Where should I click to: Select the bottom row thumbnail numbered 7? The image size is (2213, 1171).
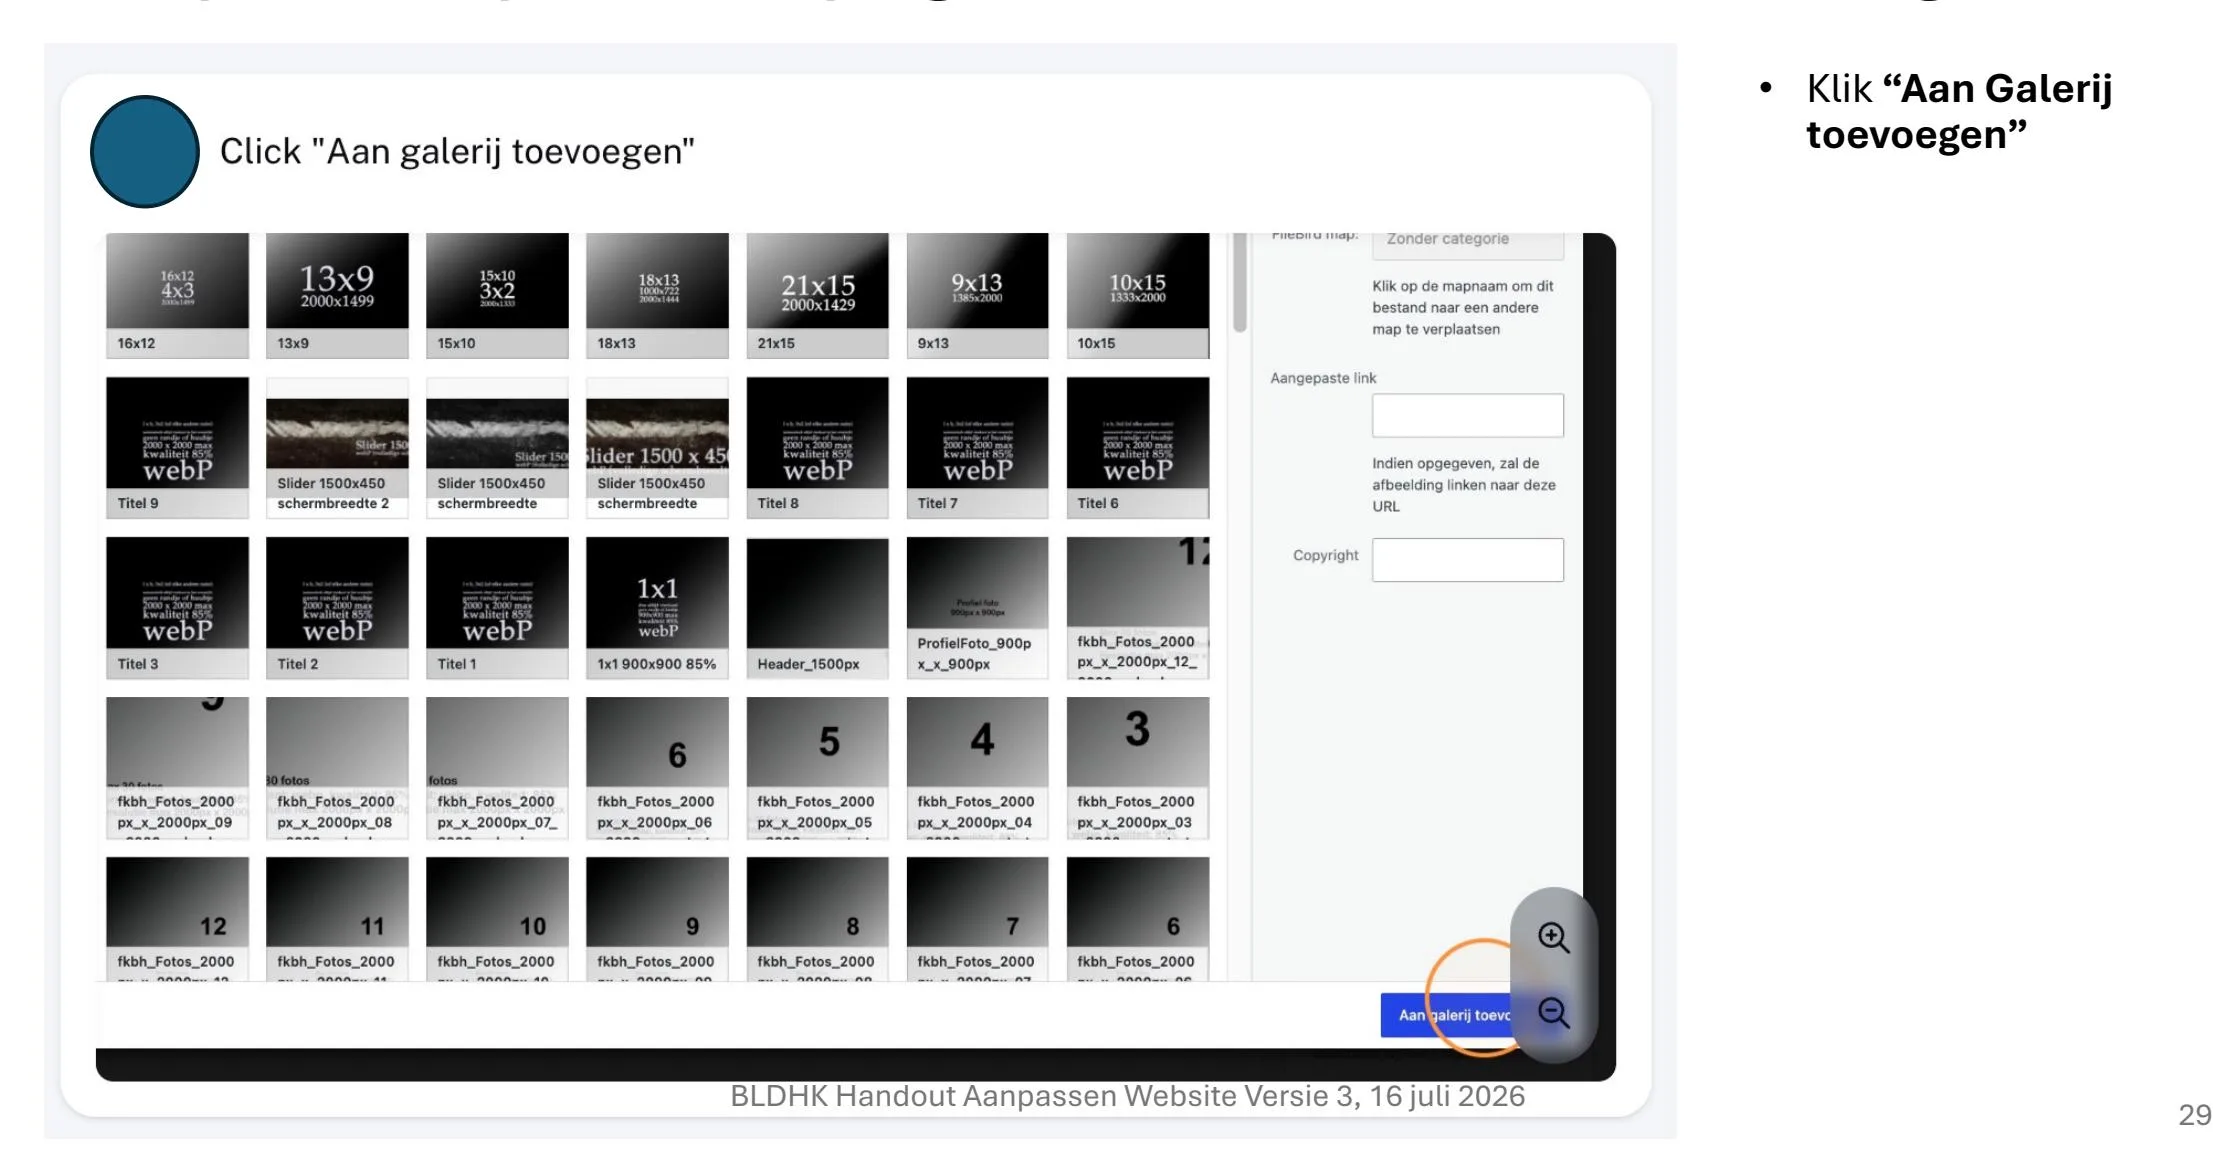point(977,918)
